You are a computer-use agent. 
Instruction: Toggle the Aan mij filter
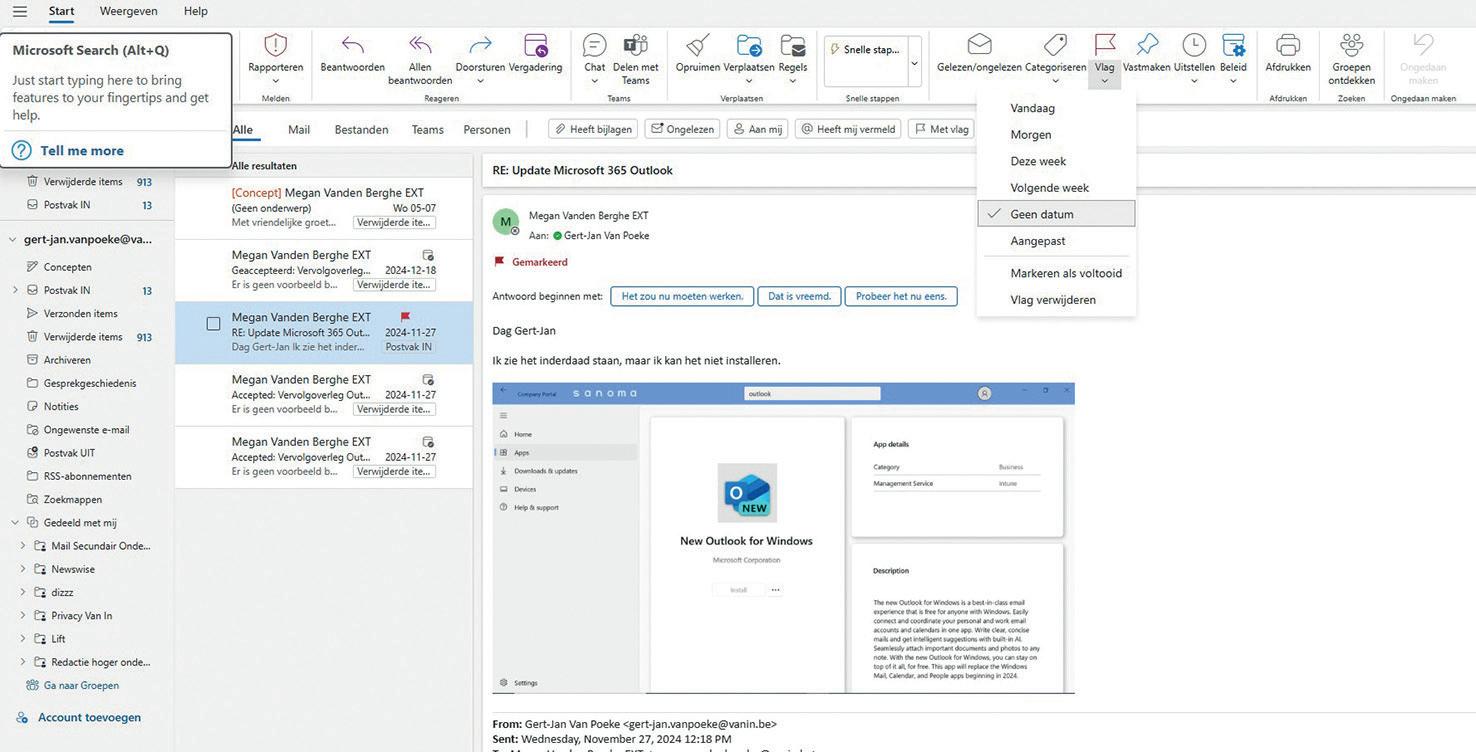click(758, 129)
